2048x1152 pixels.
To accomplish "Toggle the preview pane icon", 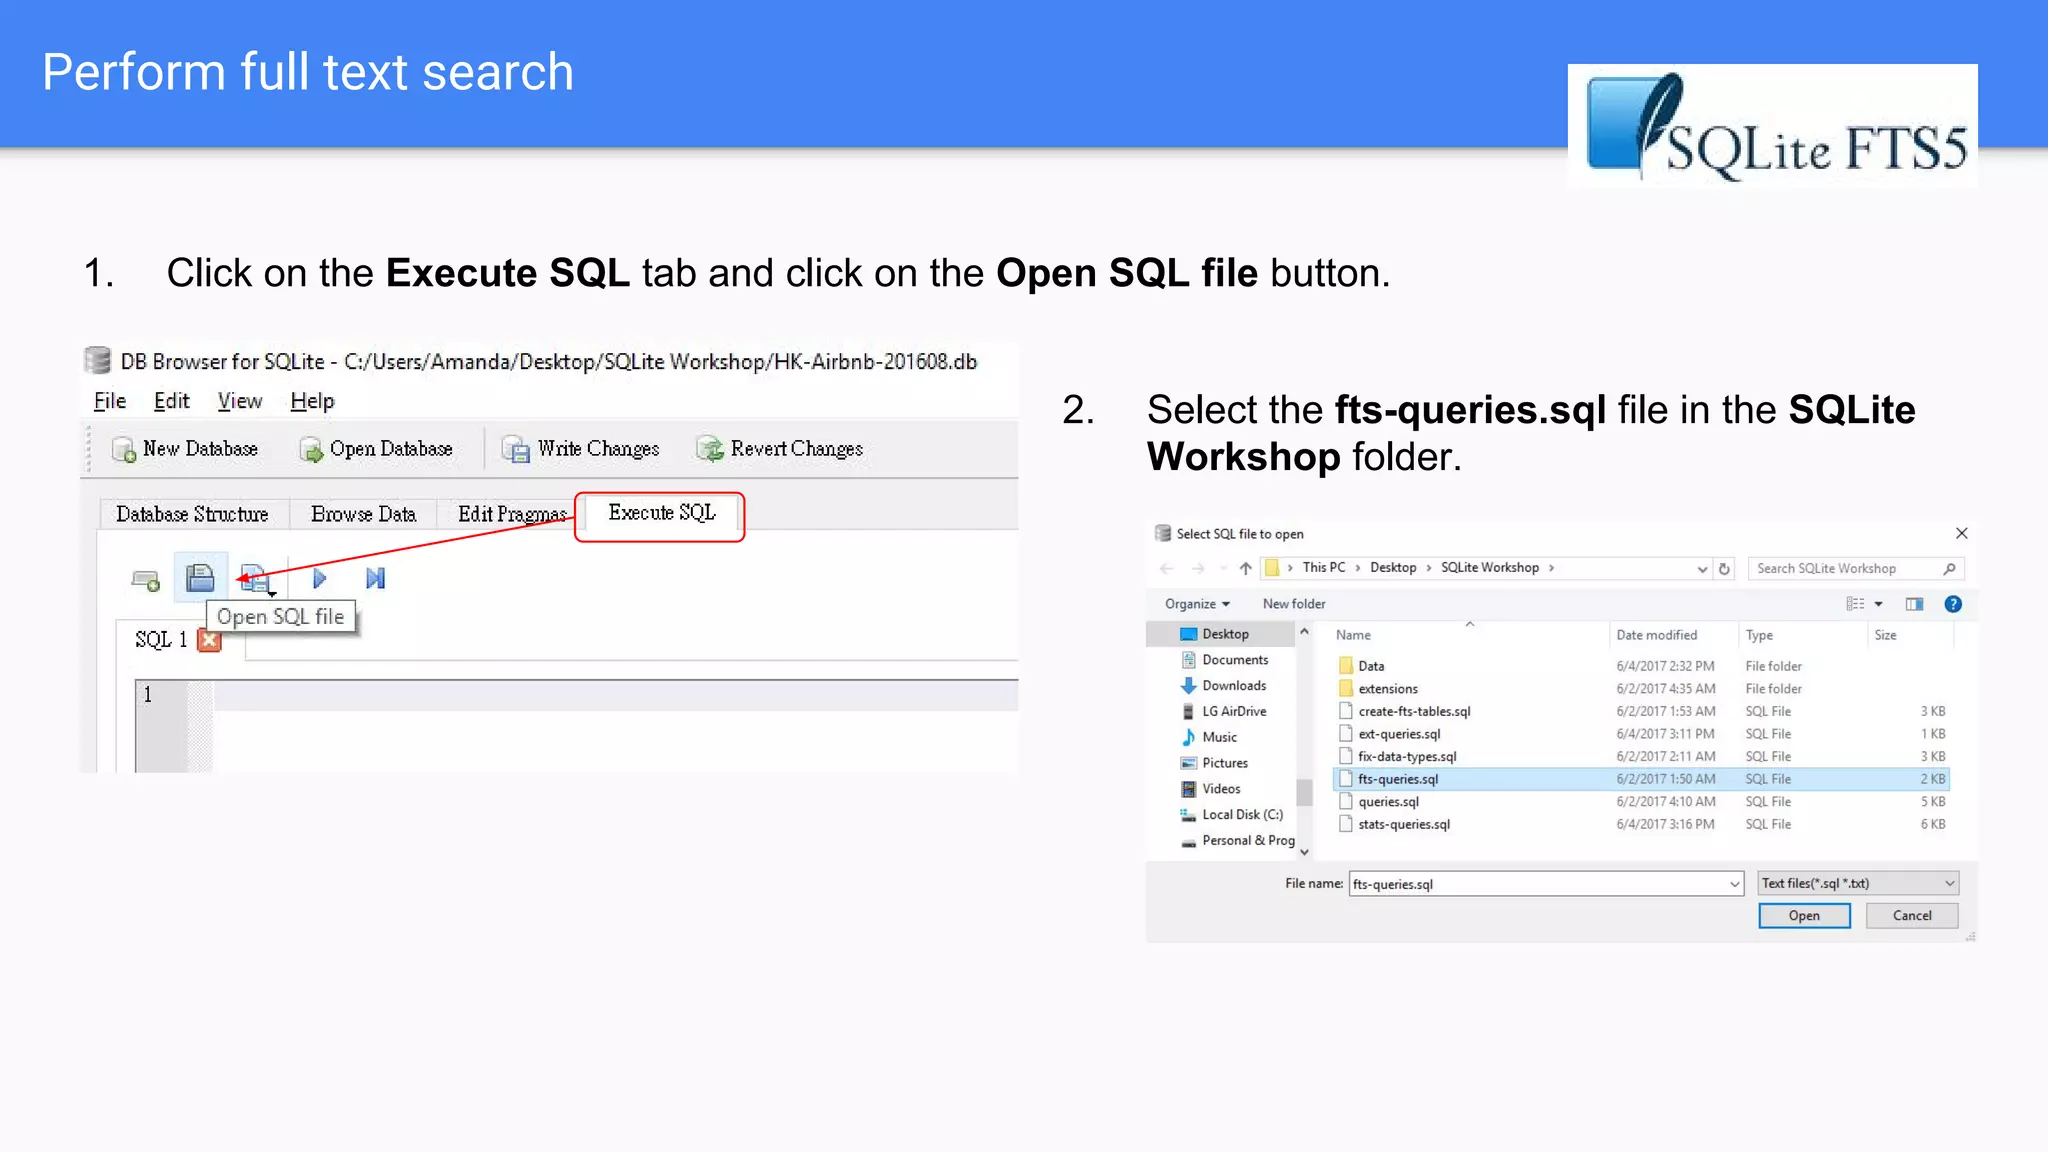I will (x=1914, y=604).
